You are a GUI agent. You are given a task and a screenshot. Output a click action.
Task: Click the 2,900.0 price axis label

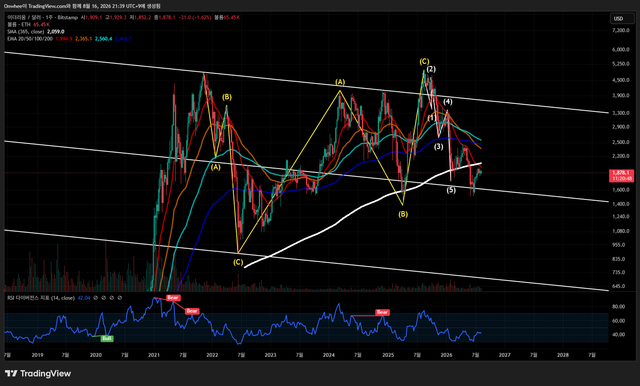[620, 127]
